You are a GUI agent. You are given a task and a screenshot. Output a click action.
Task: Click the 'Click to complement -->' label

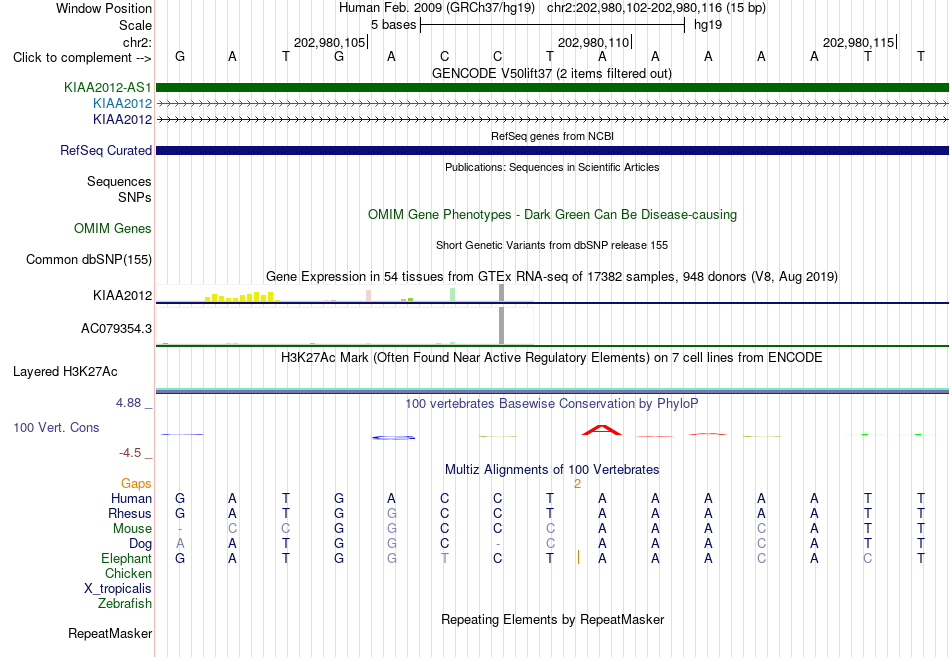pos(82,58)
